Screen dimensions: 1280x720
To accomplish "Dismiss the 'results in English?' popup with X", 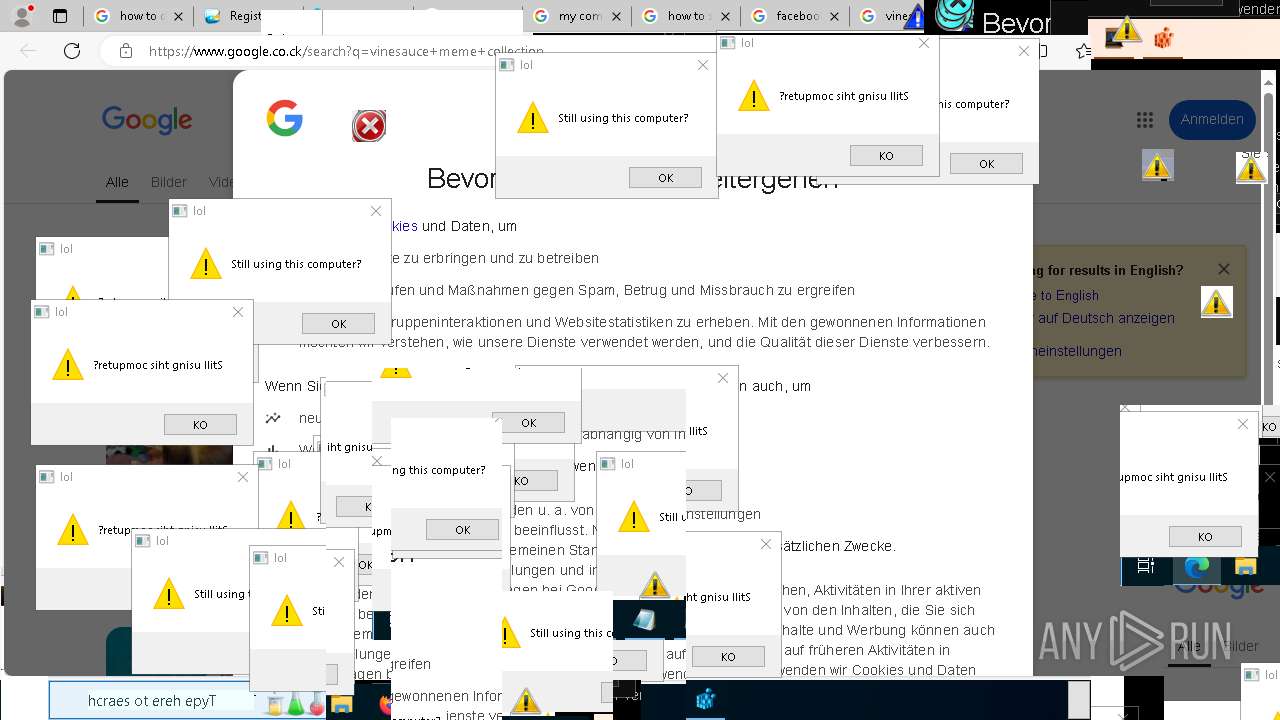I will coord(1224,269).
